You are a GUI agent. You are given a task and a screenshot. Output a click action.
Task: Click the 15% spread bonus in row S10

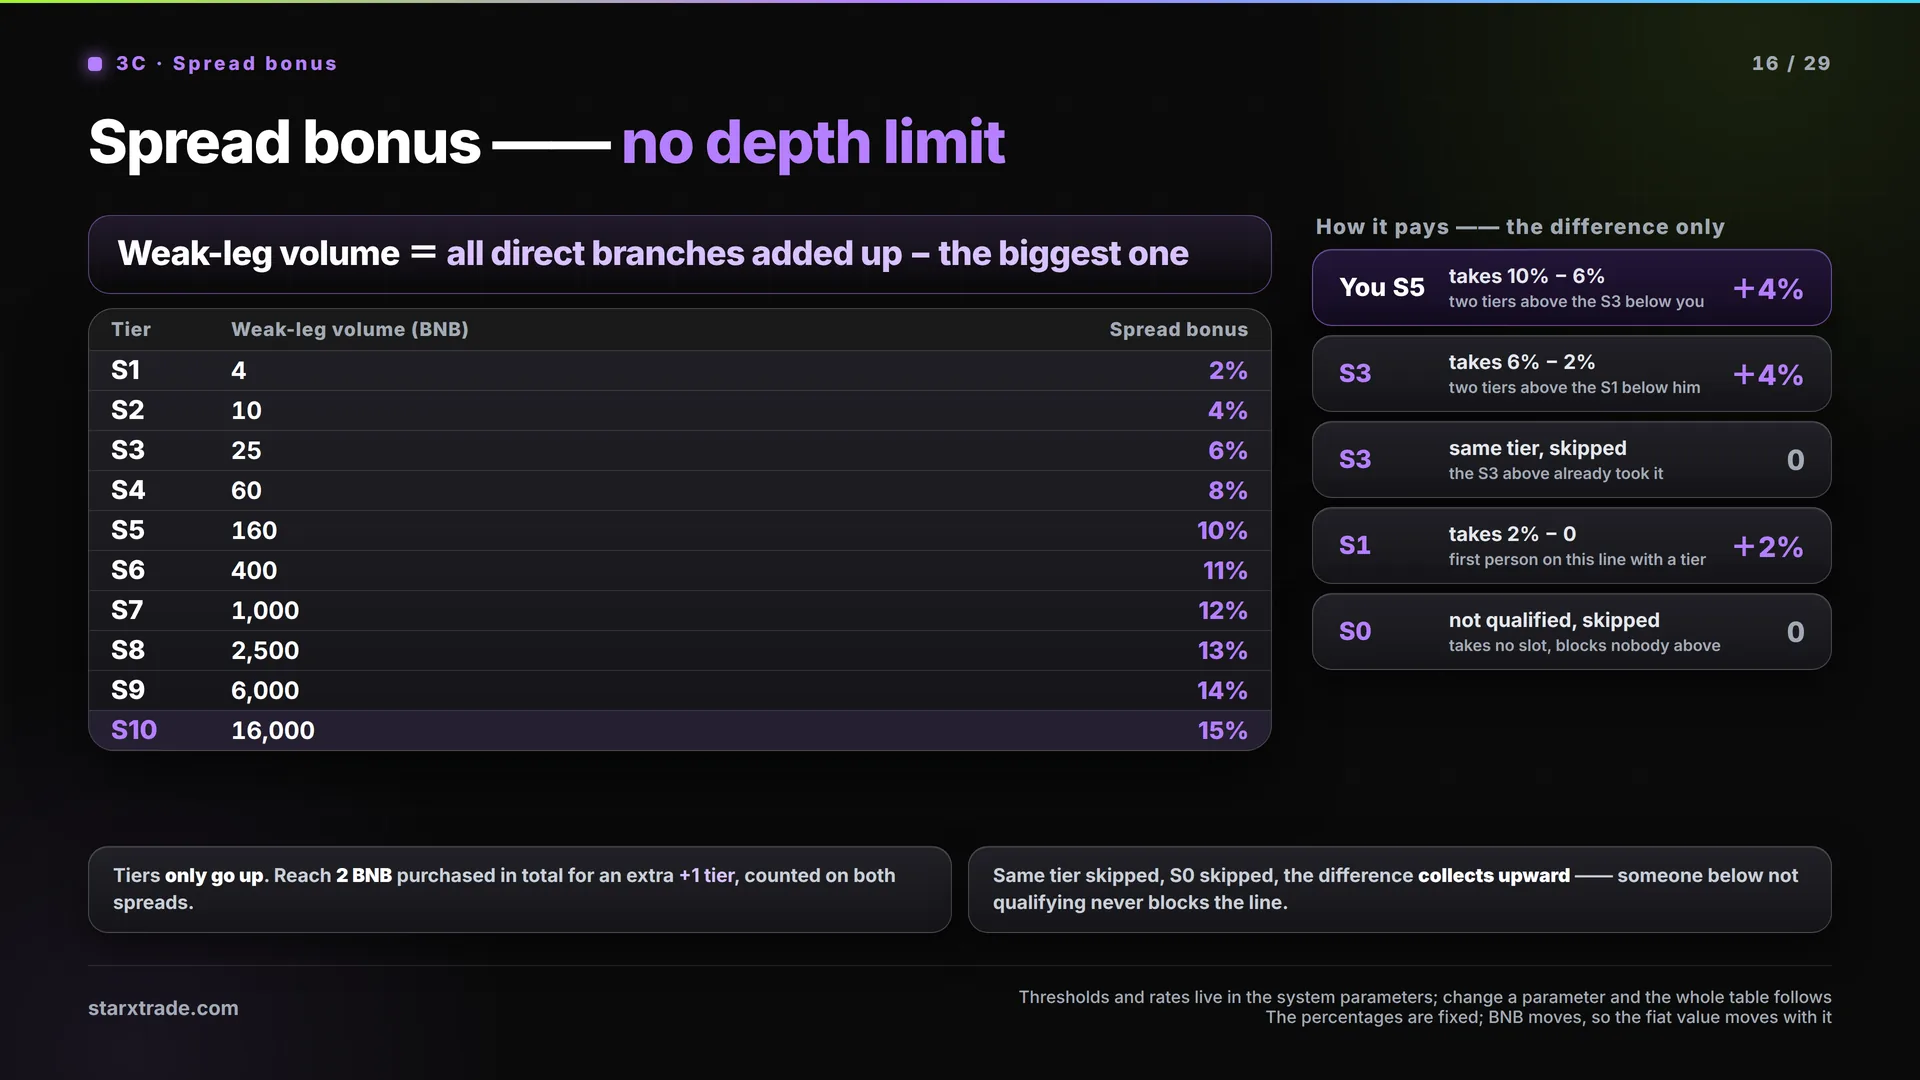tap(1223, 730)
